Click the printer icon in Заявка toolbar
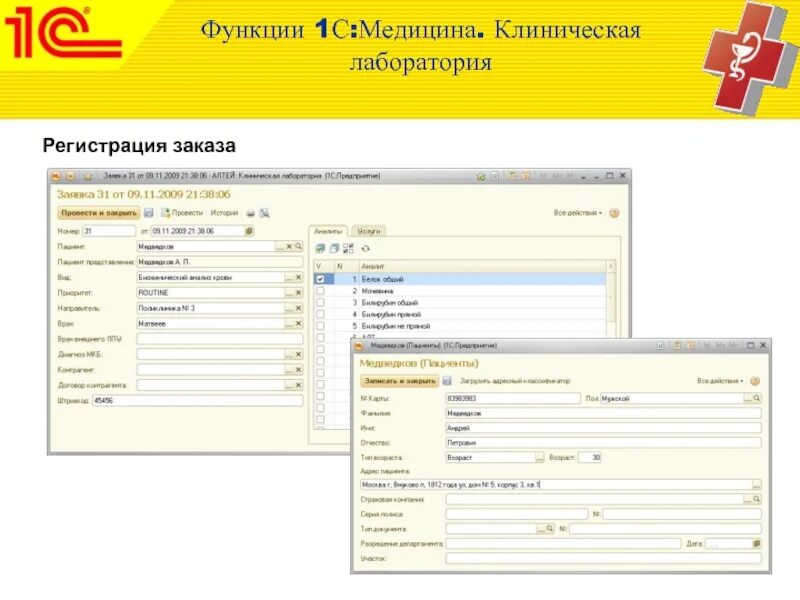This screenshot has height=600, width=800. click(x=250, y=213)
